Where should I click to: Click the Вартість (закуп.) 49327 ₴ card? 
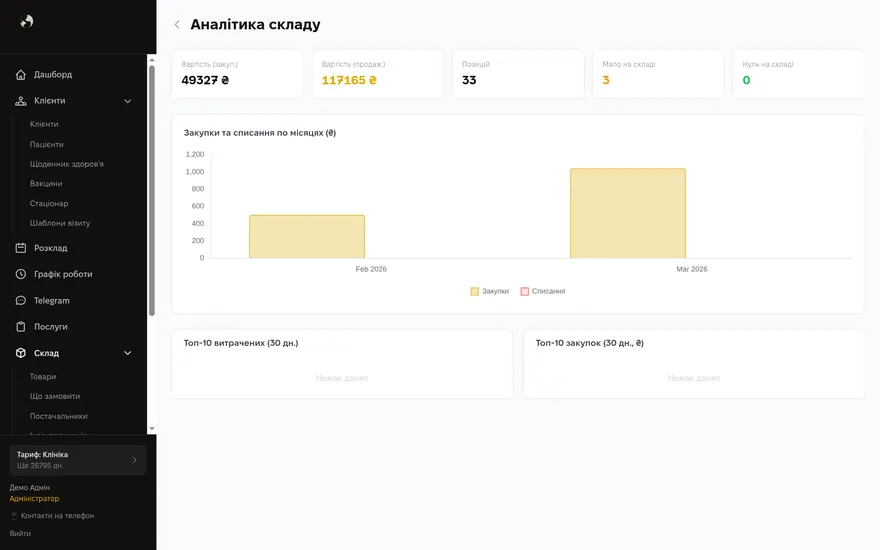tap(237, 74)
